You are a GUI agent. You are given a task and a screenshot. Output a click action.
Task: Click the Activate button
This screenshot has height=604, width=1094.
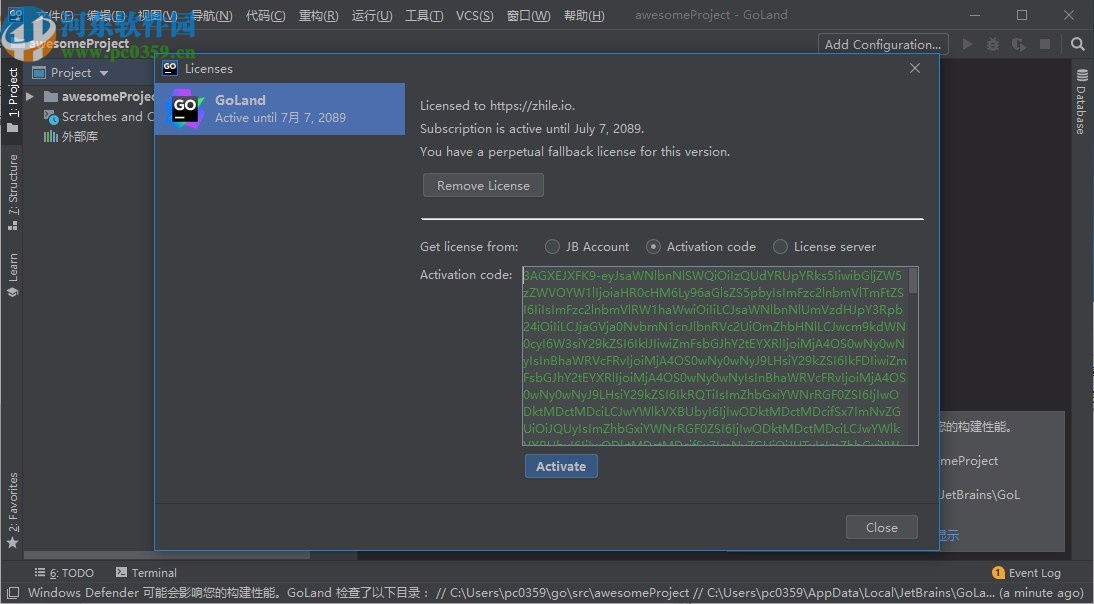(x=561, y=466)
